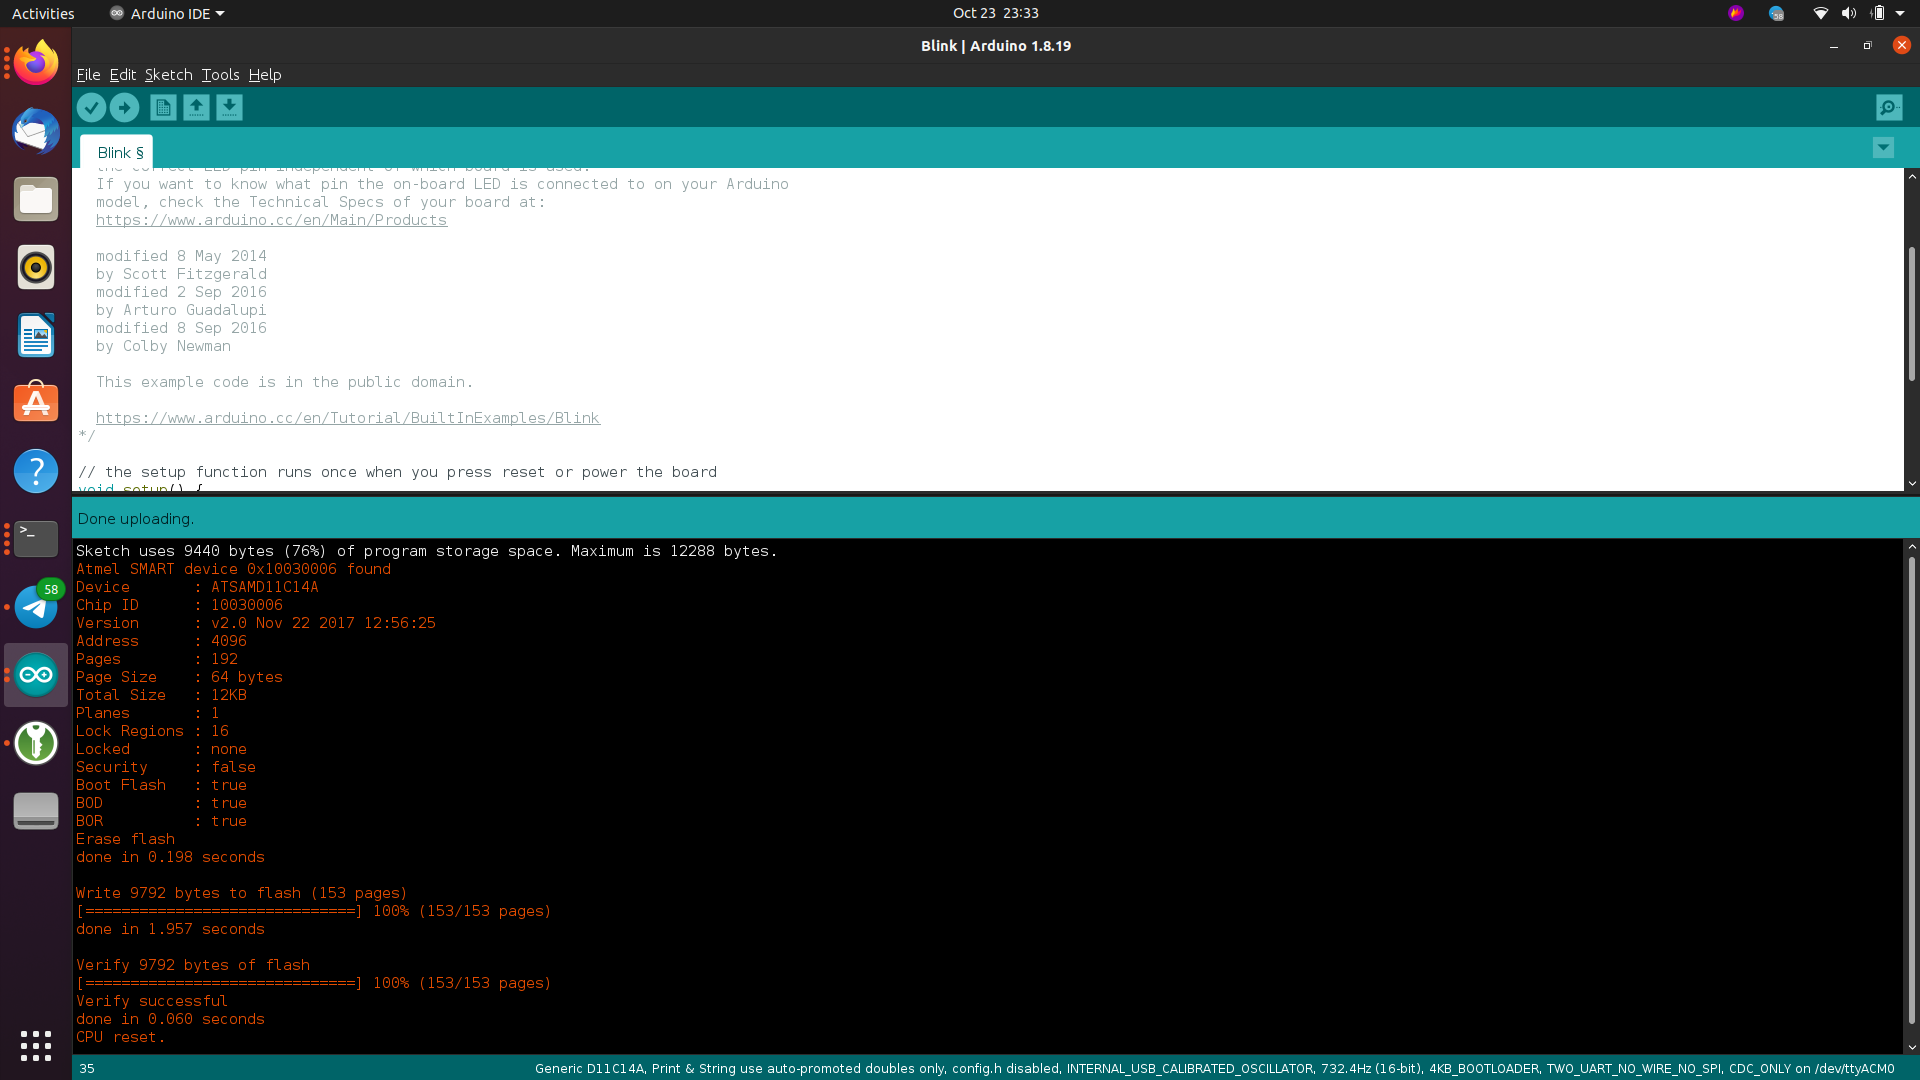The width and height of the screenshot is (1920, 1080).
Task: Click the setup function comment line
Action: point(397,472)
